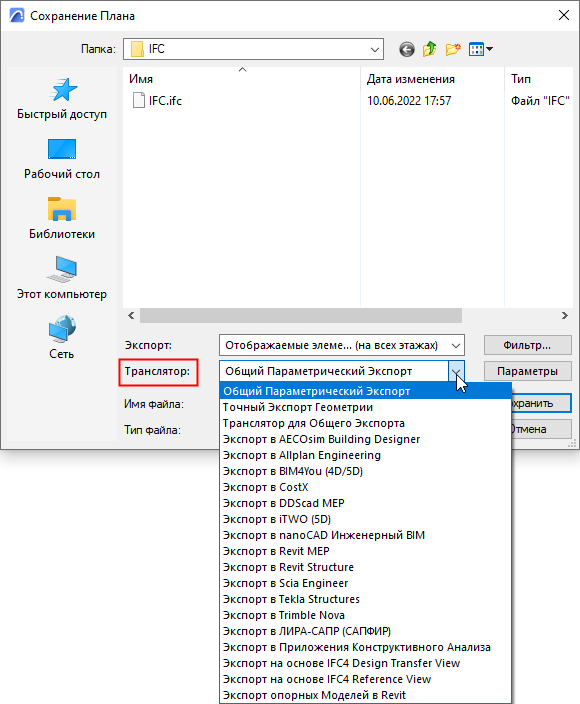Go back with the toolbar back arrow icon
580x704 pixels.
click(x=407, y=49)
